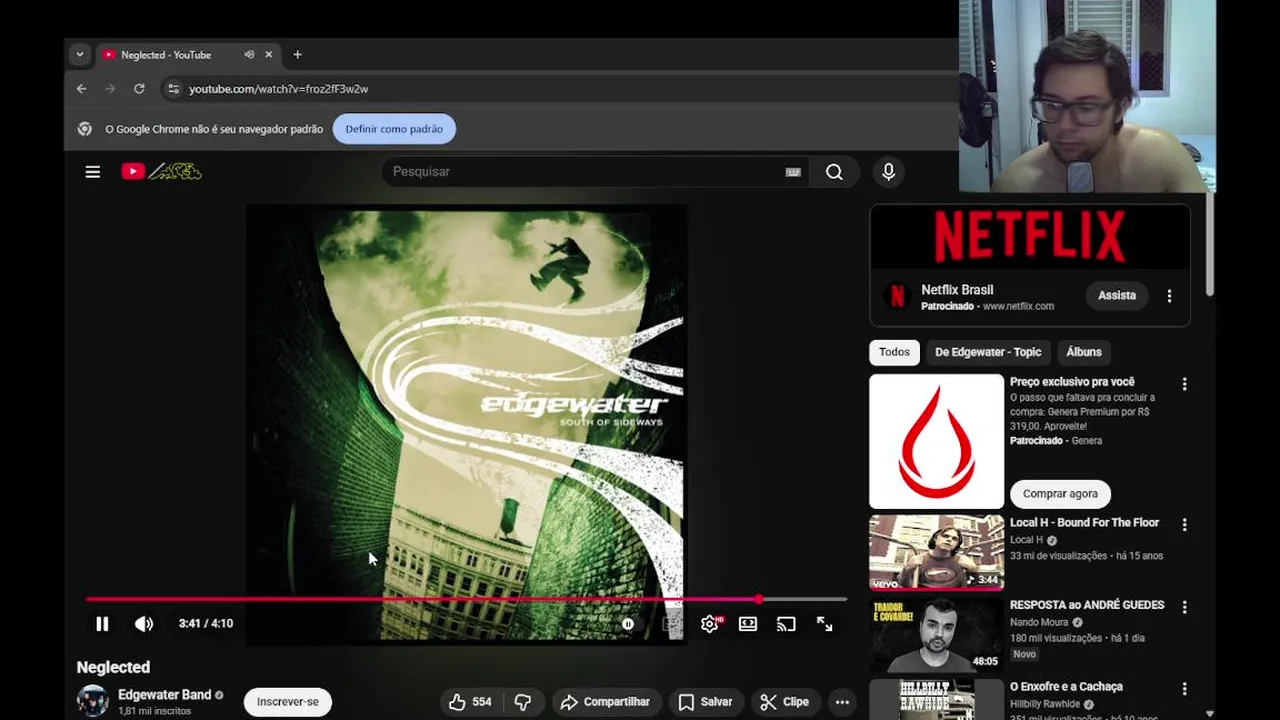Viewport: 1280px width, 720px height.
Task: Open the Genera ad red drop thumbnail
Action: click(x=936, y=442)
